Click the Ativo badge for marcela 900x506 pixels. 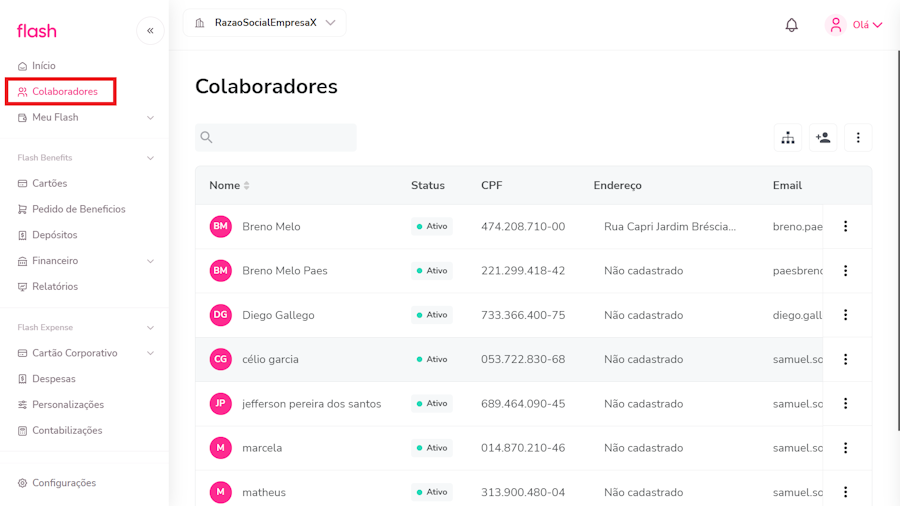tap(432, 448)
